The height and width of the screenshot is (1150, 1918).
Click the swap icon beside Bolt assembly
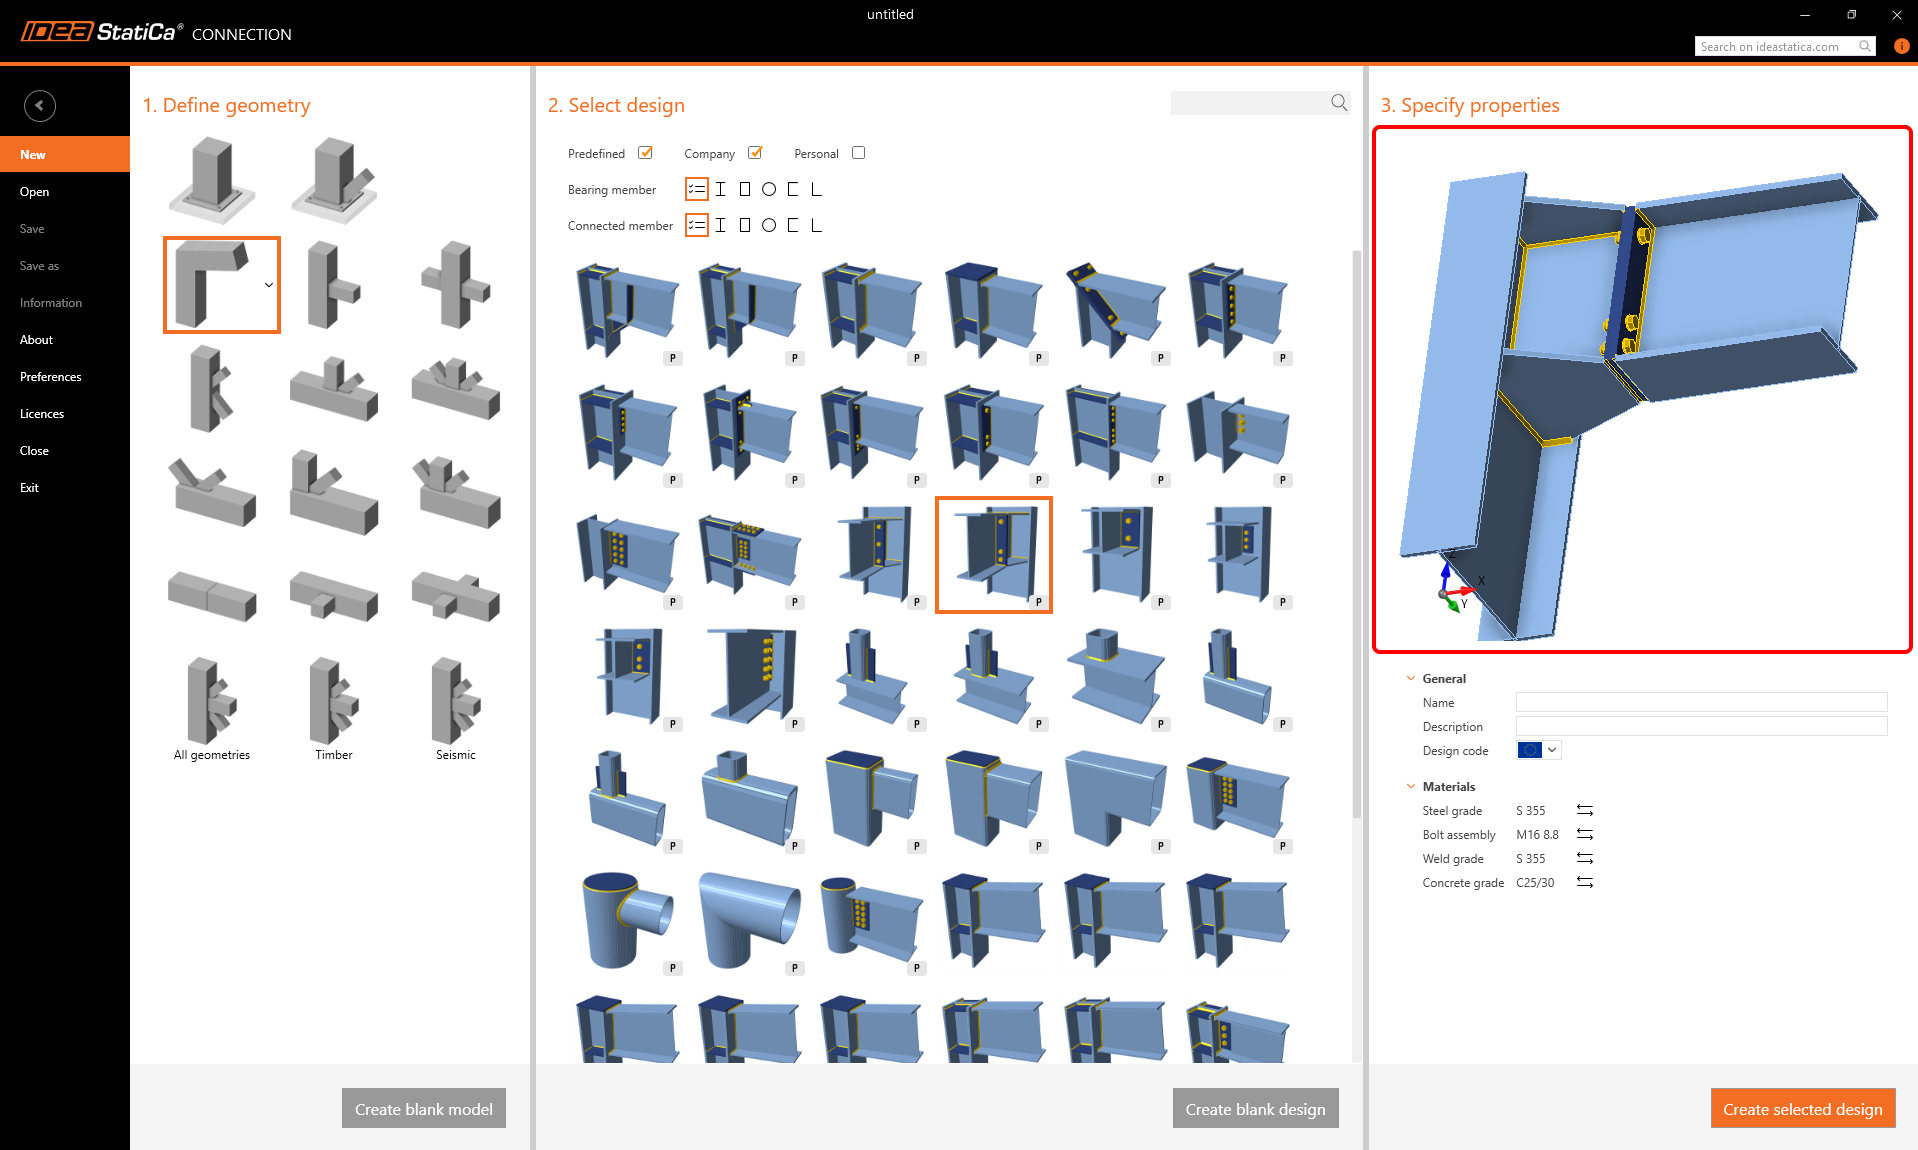click(1584, 834)
